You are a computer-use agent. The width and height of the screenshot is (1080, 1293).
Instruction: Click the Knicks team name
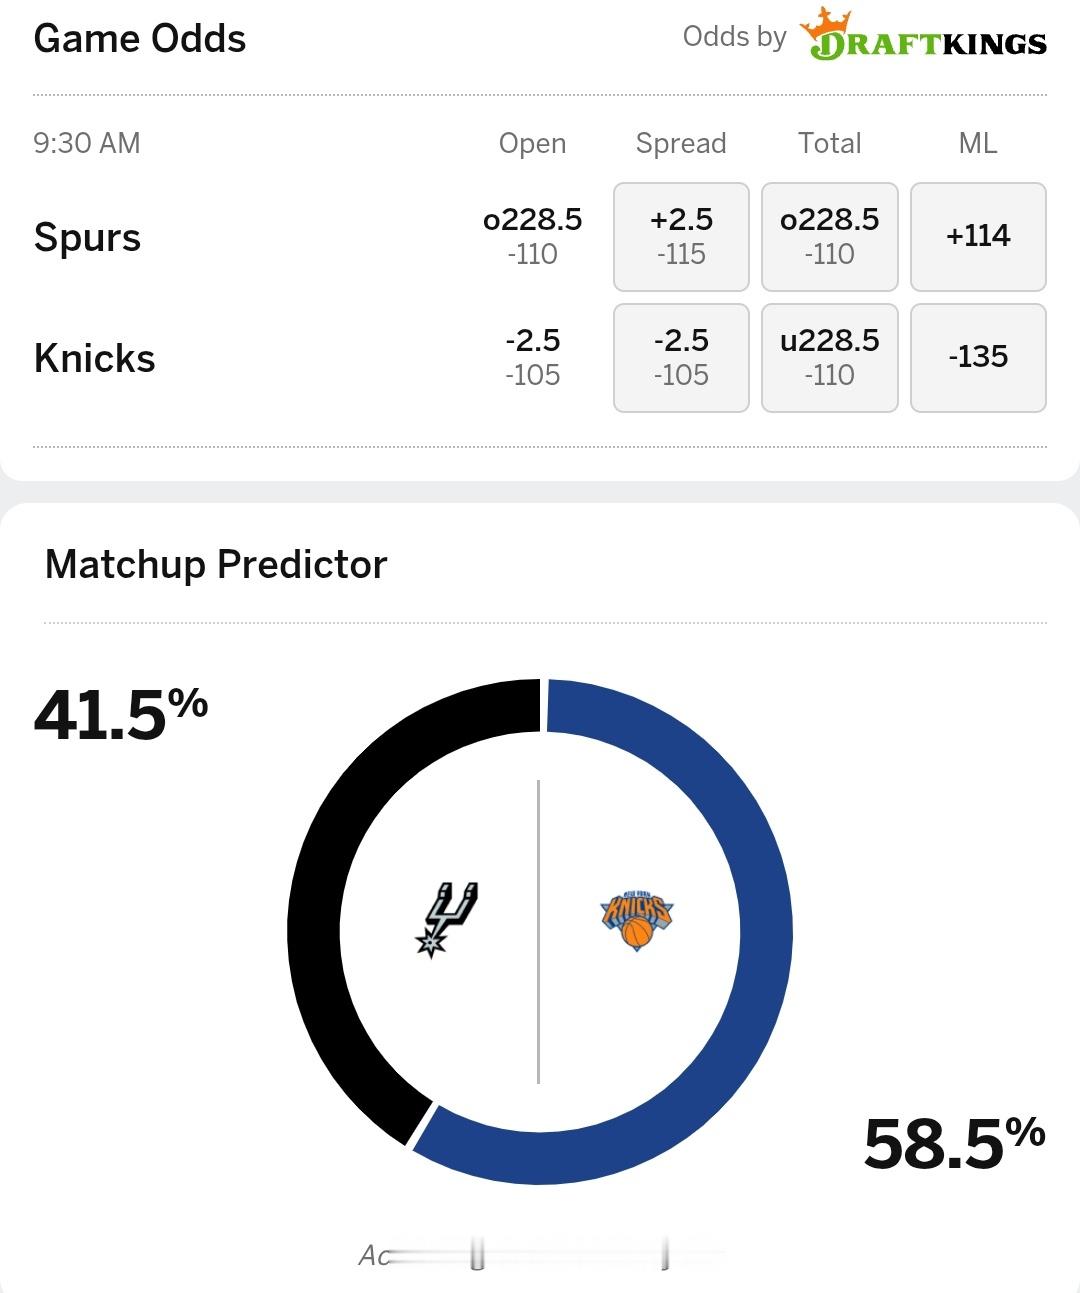(95, 357)
